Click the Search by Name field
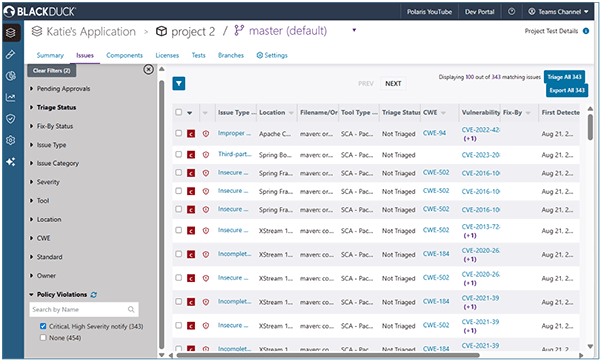 click(84, 310)
